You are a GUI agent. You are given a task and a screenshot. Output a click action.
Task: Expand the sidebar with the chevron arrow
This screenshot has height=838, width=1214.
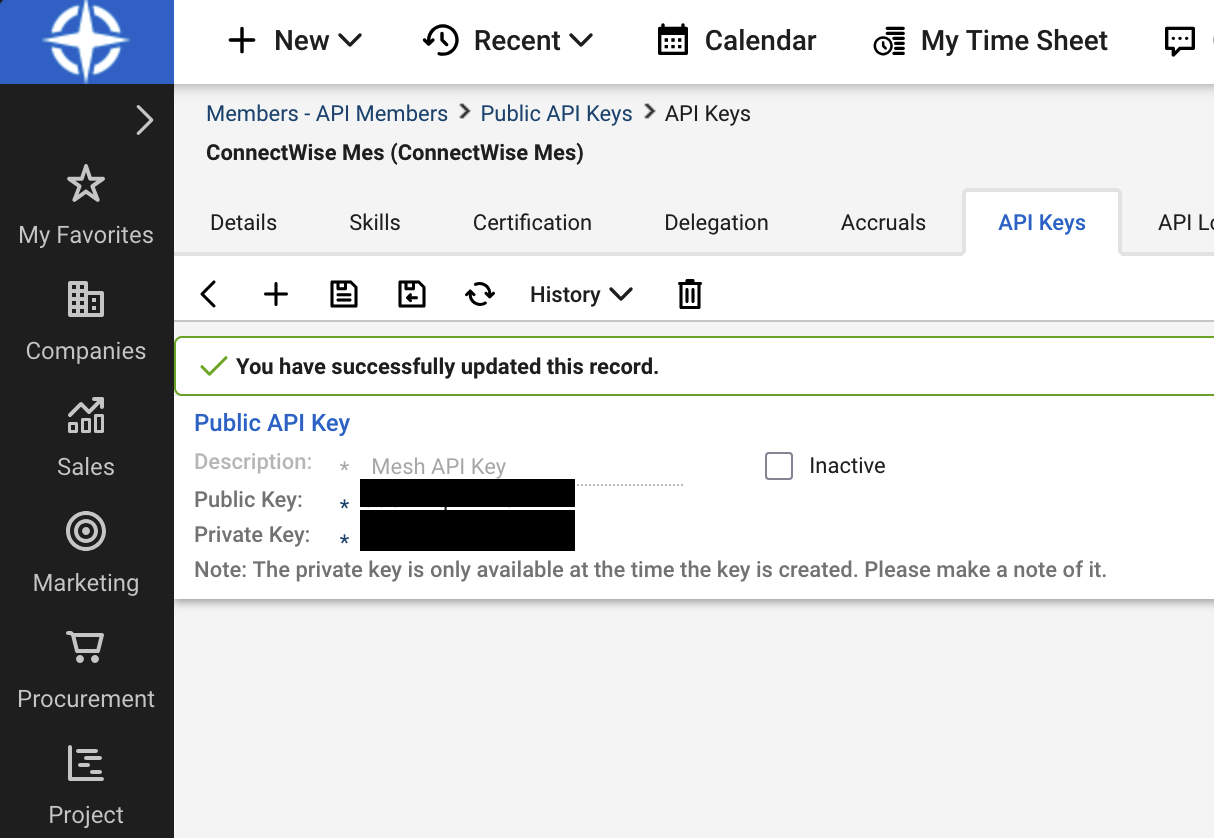[145, 121]
